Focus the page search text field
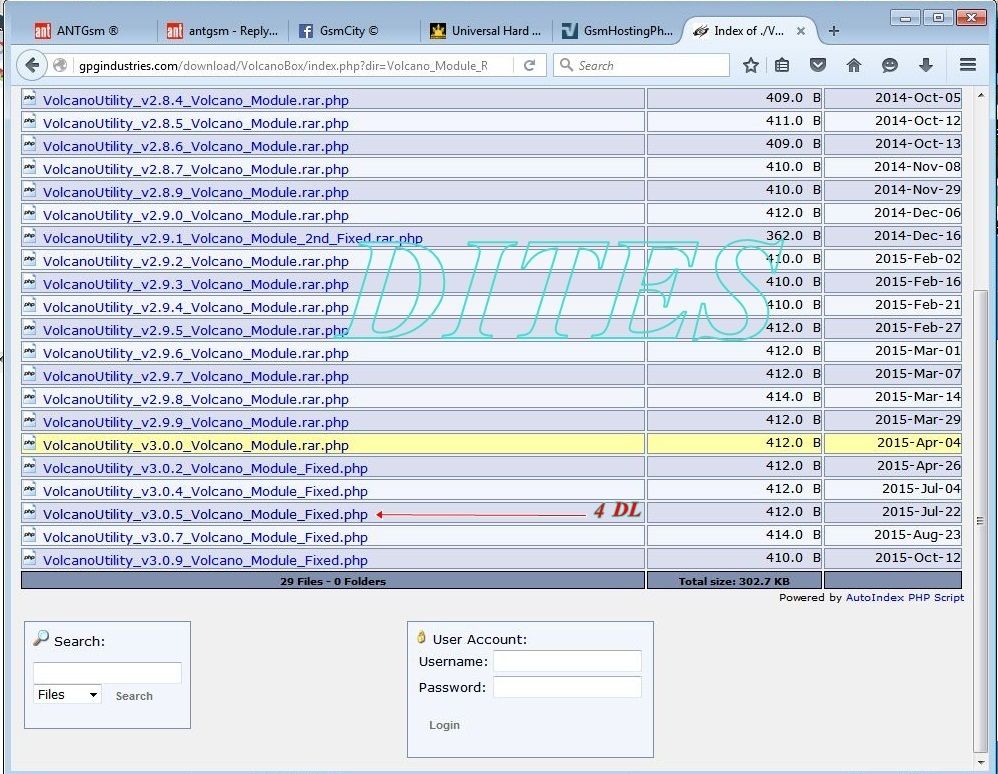The width and height of the screenshot is (998, 774). coord(107,673)
